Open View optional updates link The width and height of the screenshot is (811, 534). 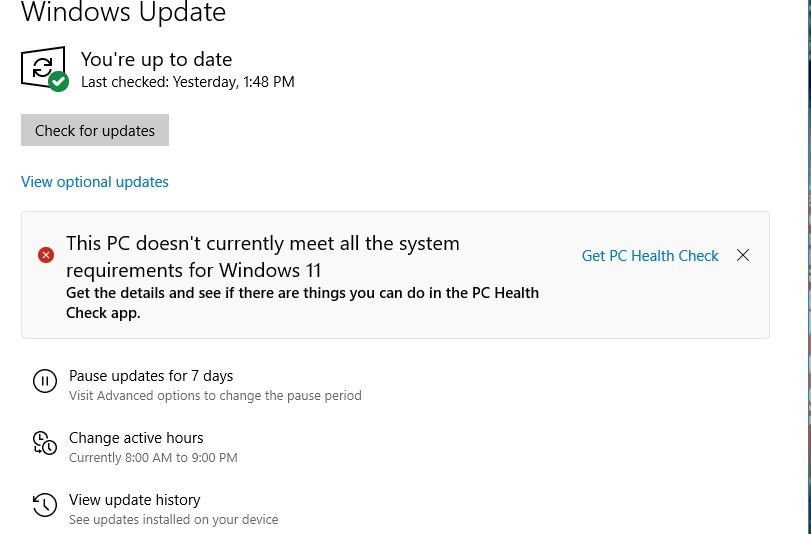coord(95,182)
